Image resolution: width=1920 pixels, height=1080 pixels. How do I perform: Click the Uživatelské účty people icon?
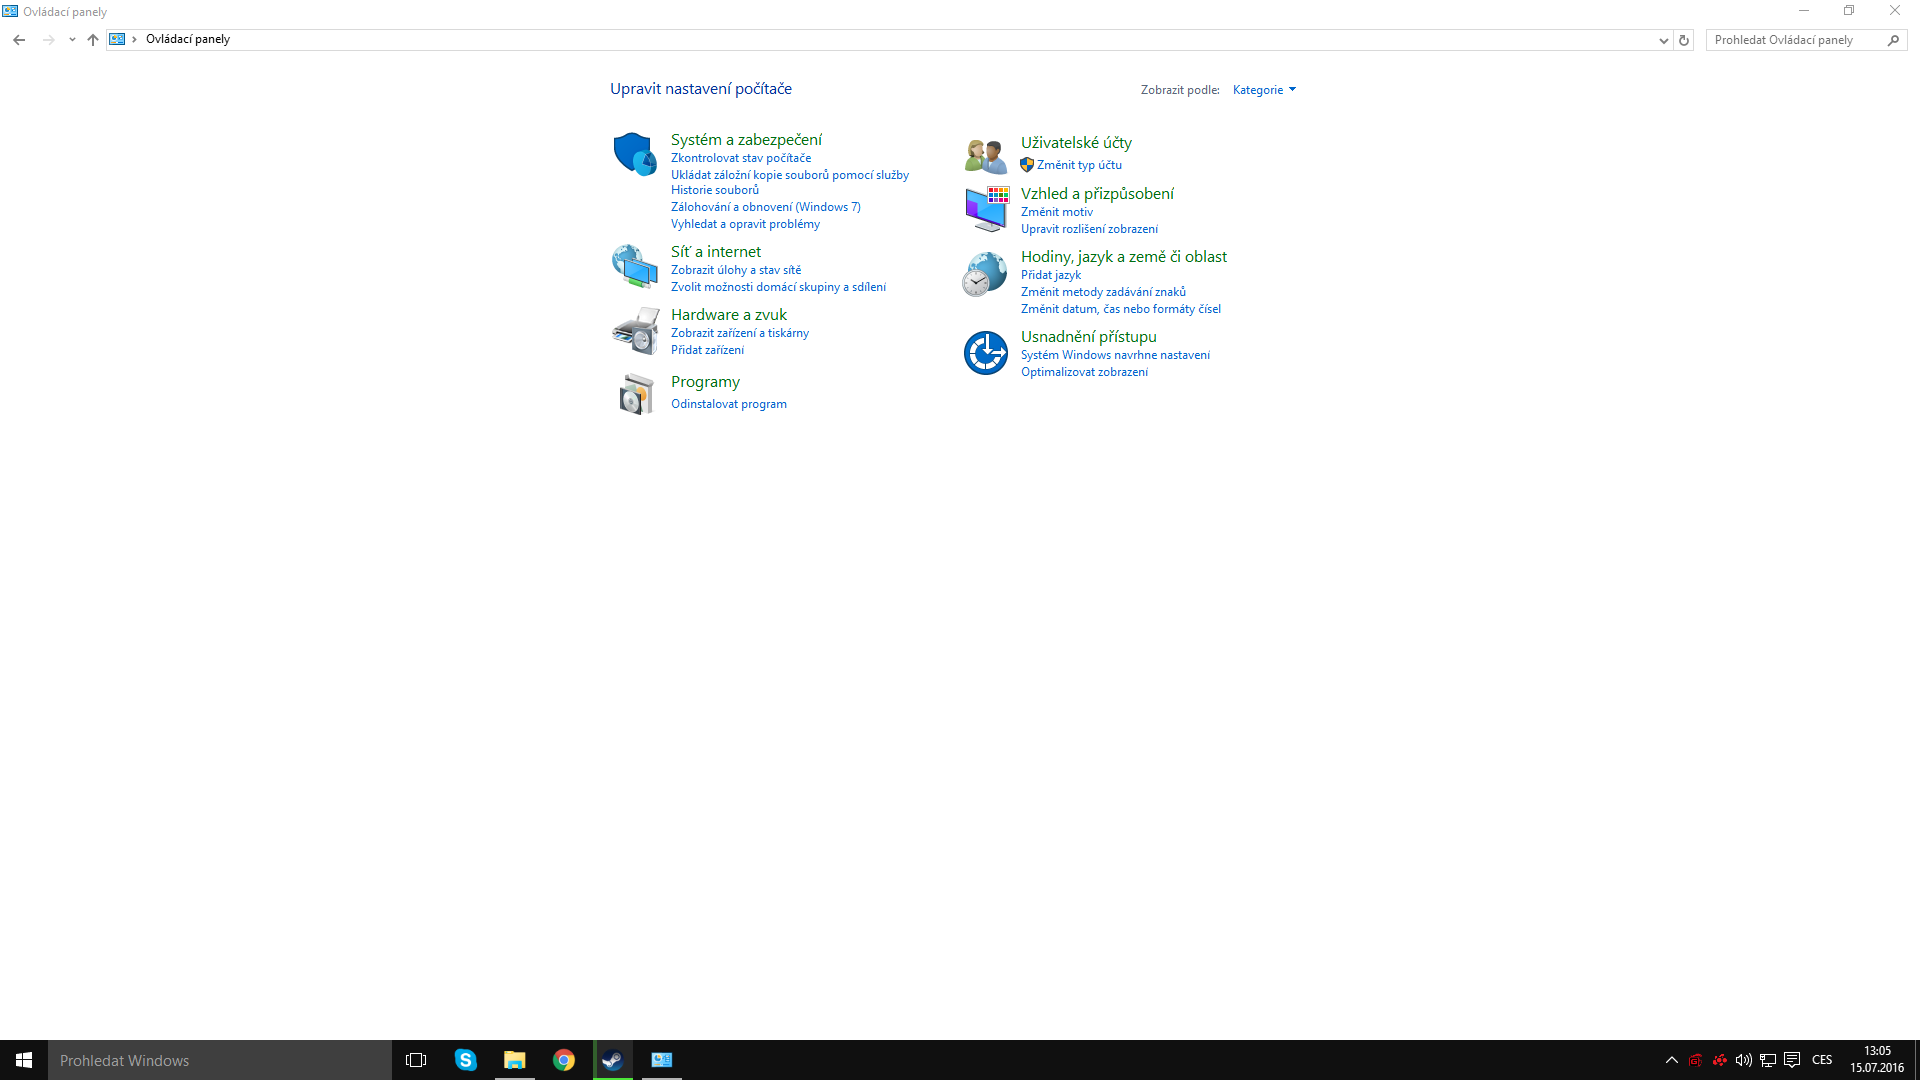985,155
